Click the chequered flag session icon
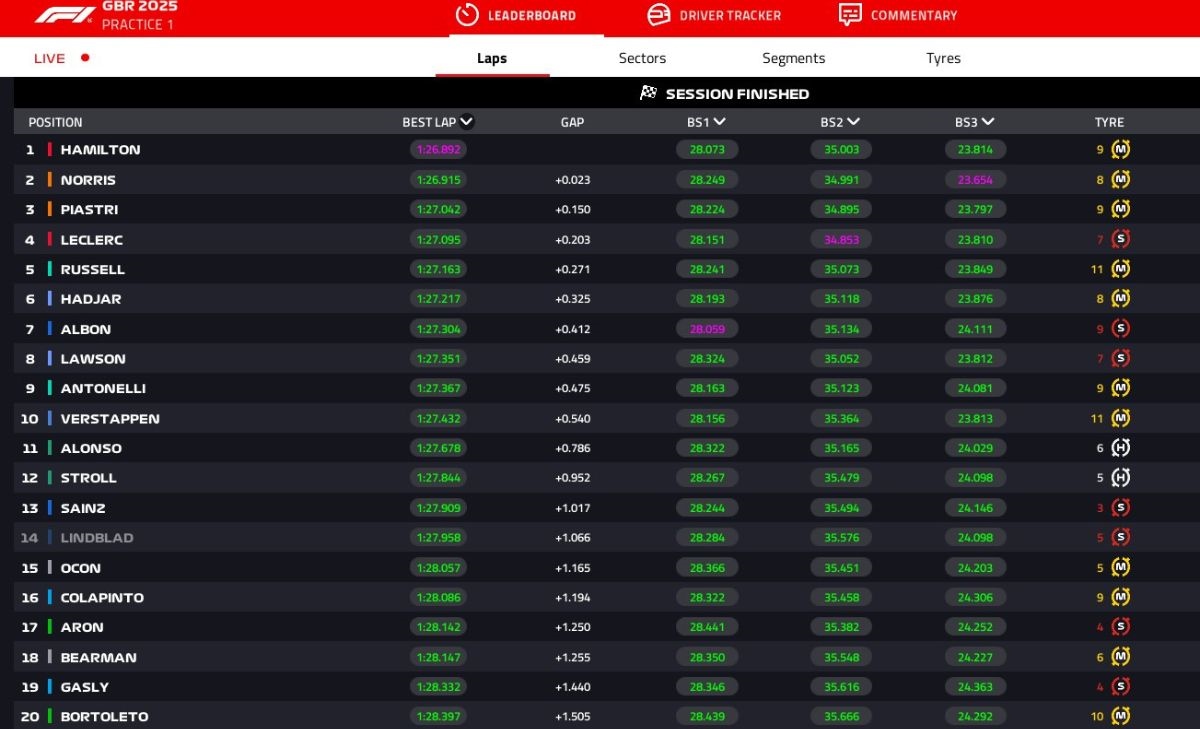1200x729 pixels. 648,93
